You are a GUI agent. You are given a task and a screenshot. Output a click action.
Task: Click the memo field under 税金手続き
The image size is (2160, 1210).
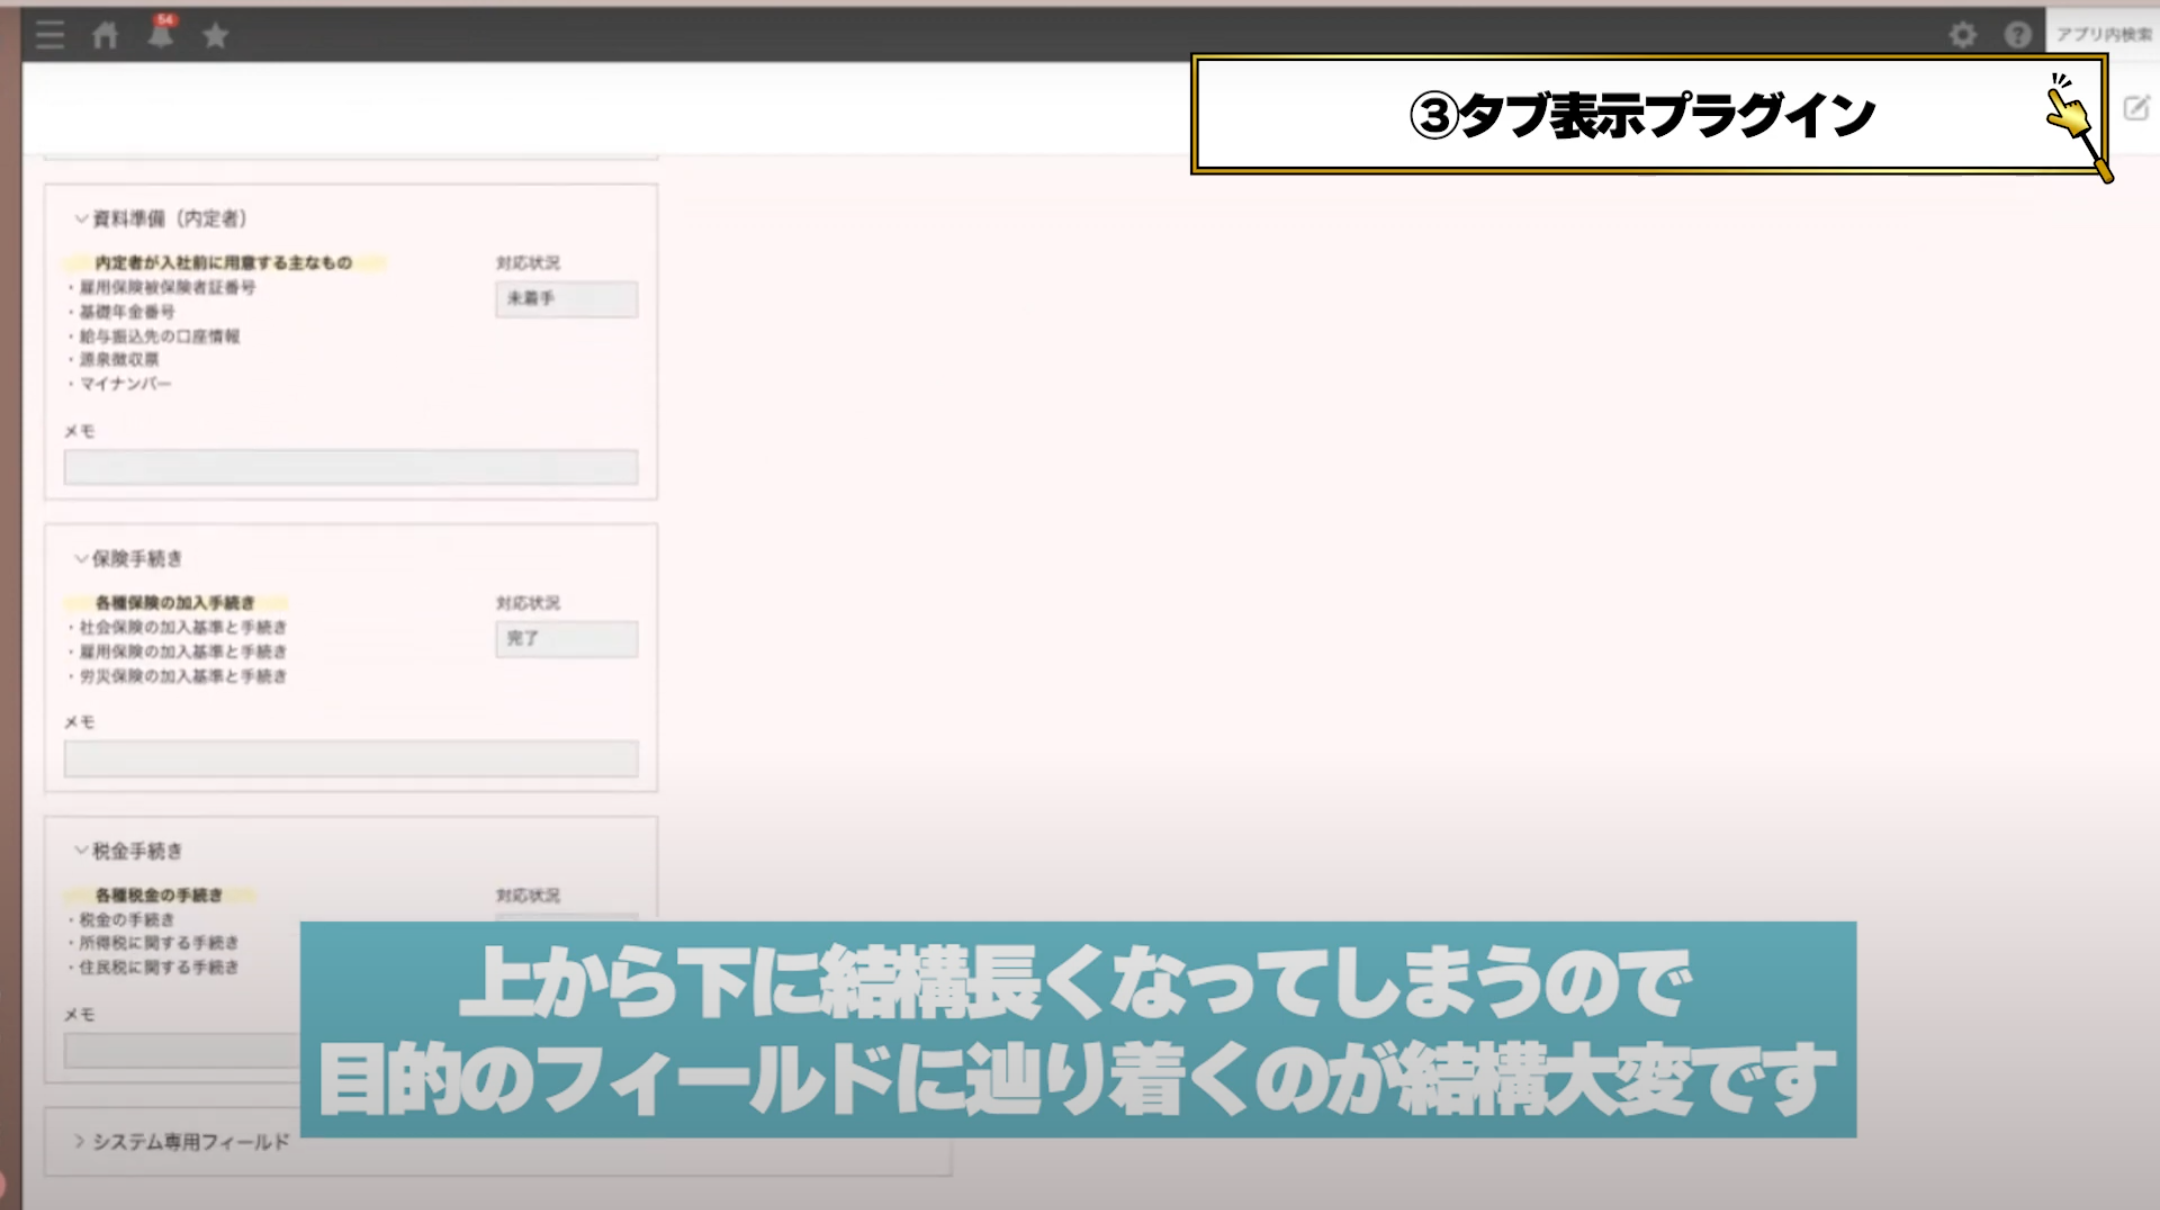click(182, 1050)
